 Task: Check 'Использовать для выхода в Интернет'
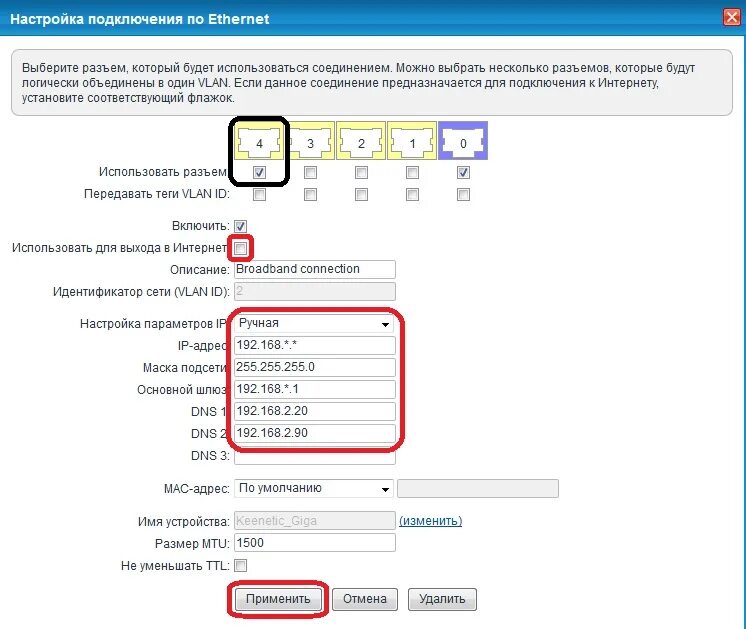coord(240,248)
